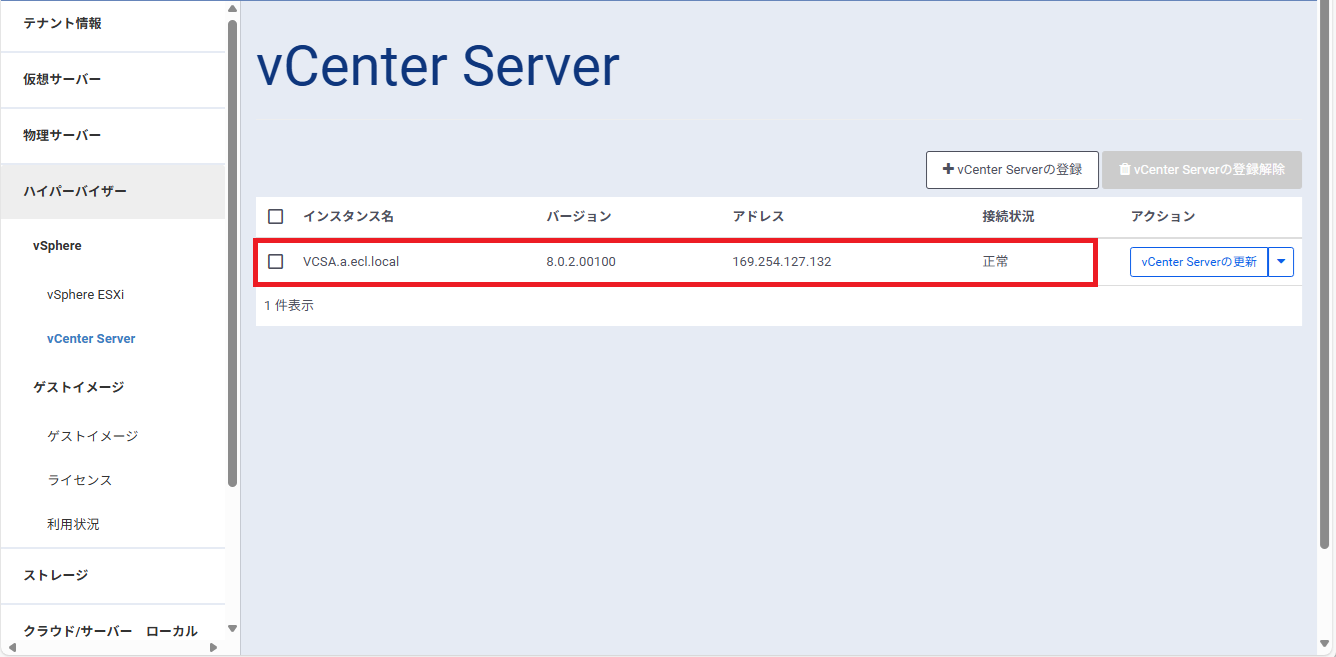
Task: Open クラウド/サーバー ローカル sidebar section
Action: pyautogui.click(x=113, y=632)
